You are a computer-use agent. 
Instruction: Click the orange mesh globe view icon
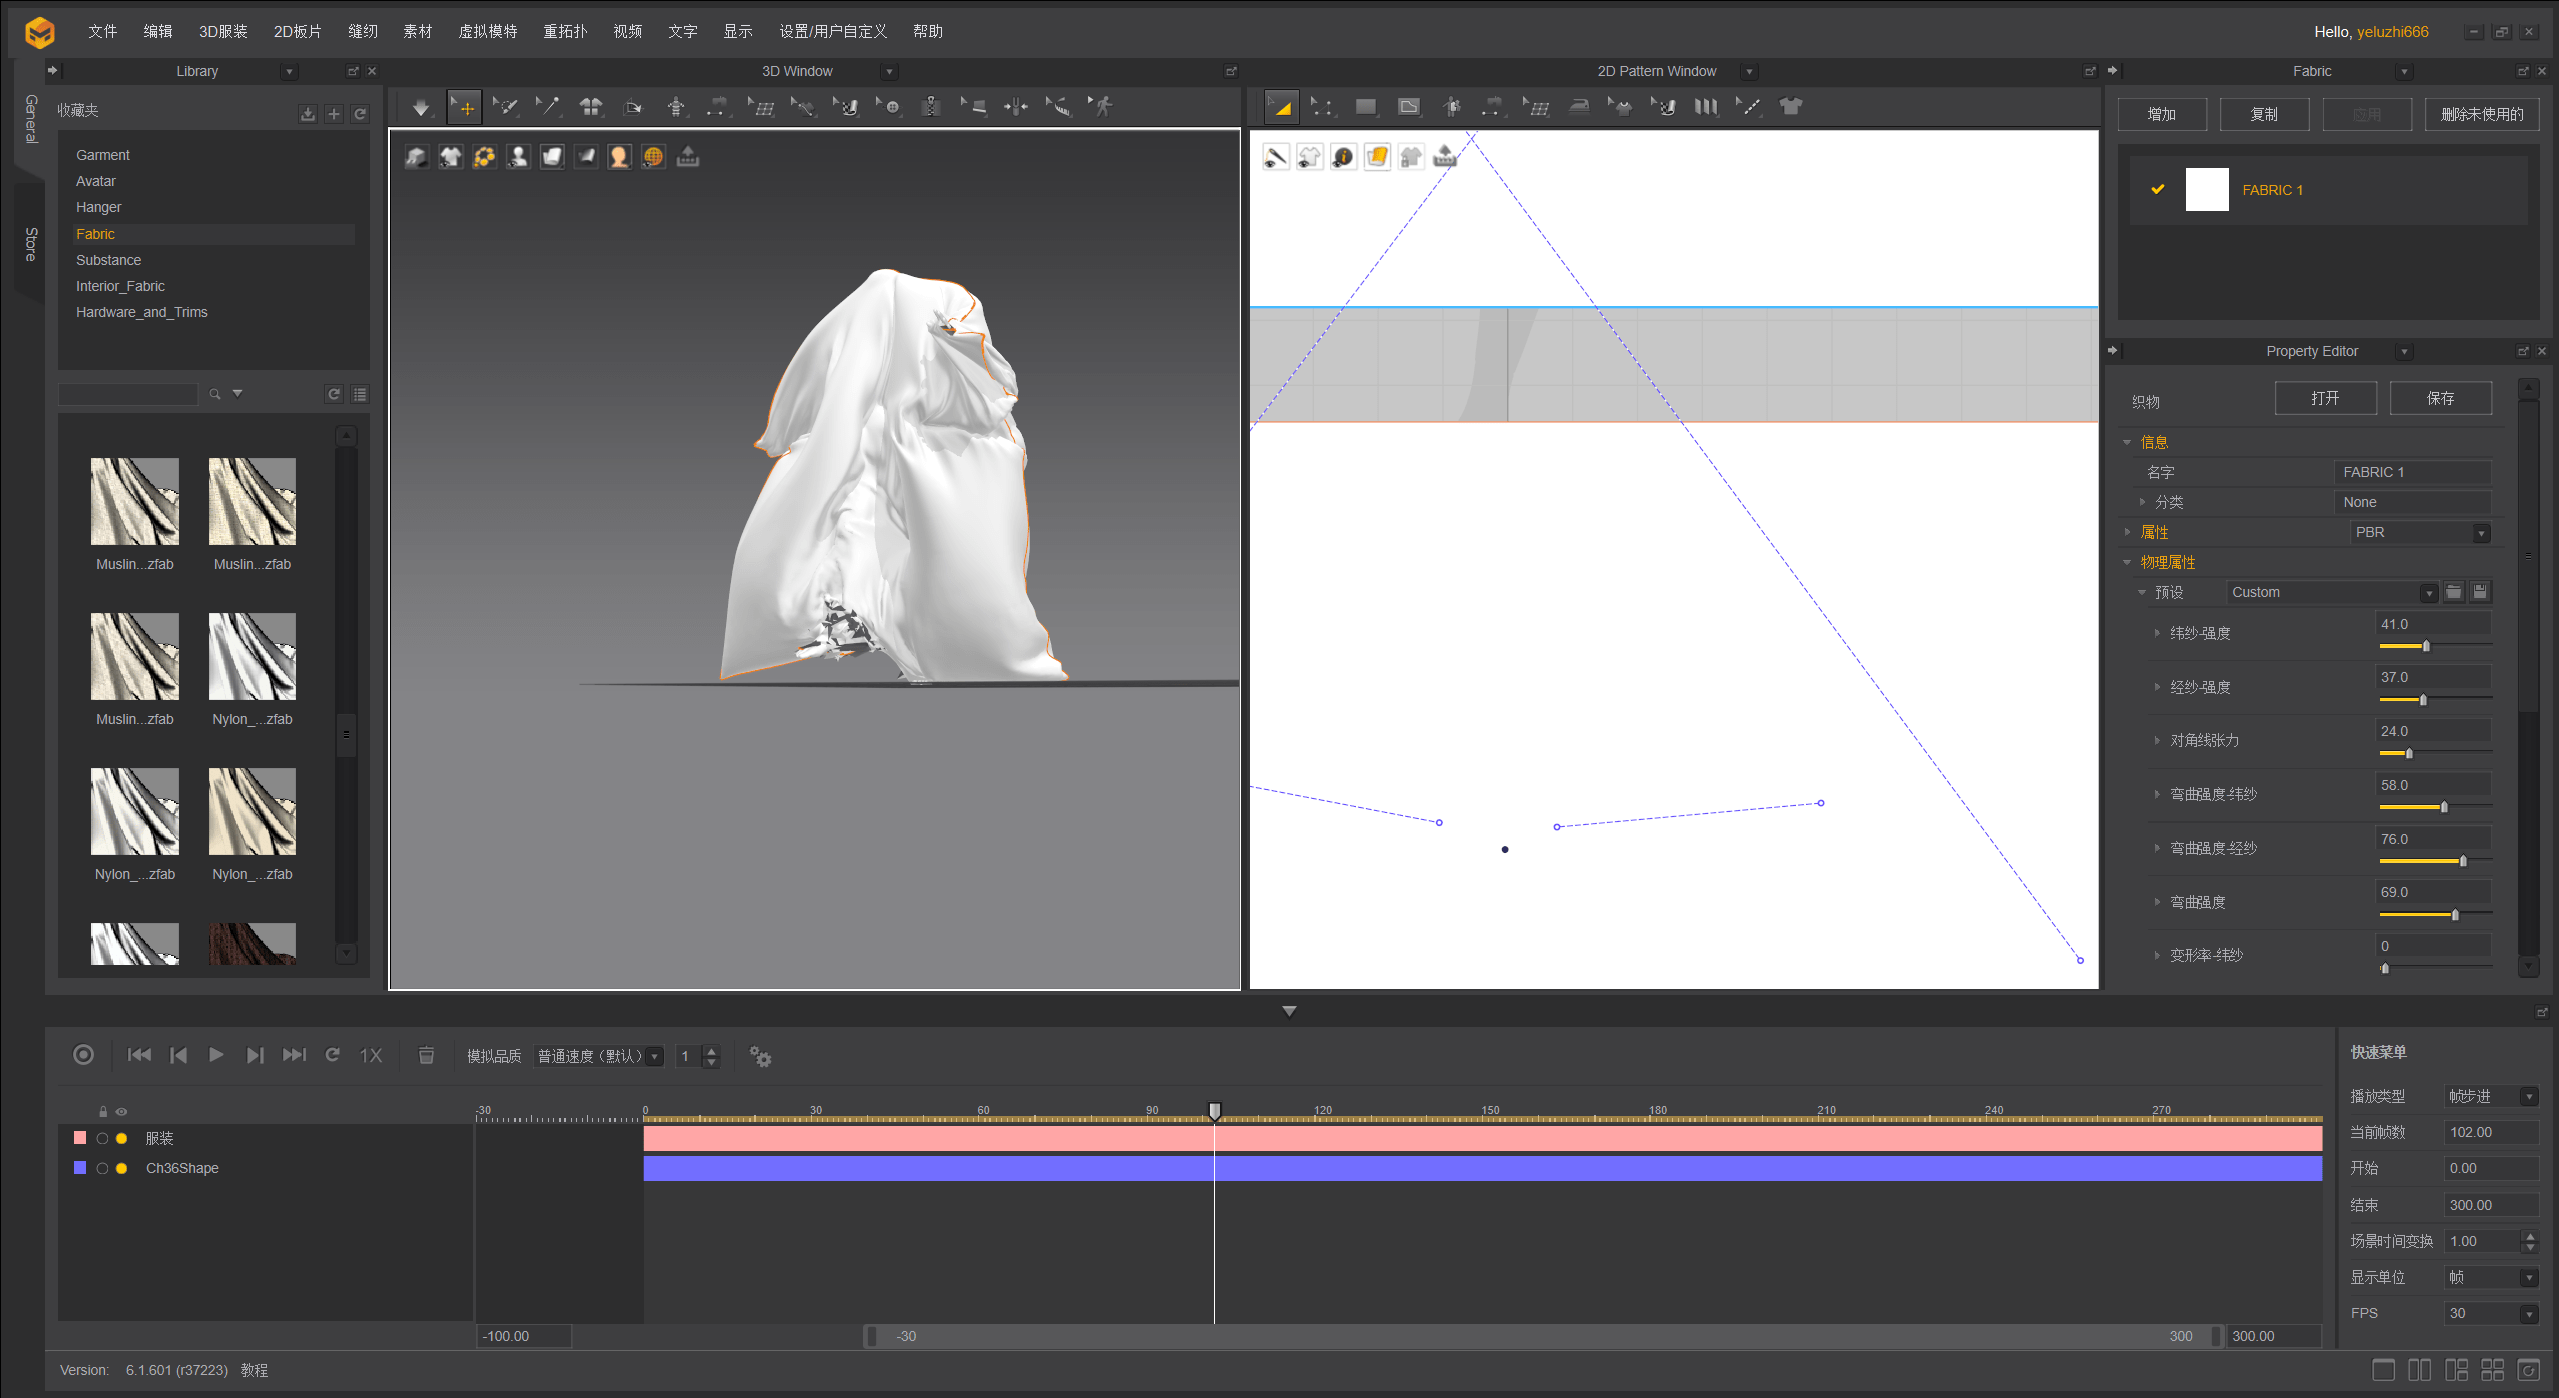(x=653, y=157)
